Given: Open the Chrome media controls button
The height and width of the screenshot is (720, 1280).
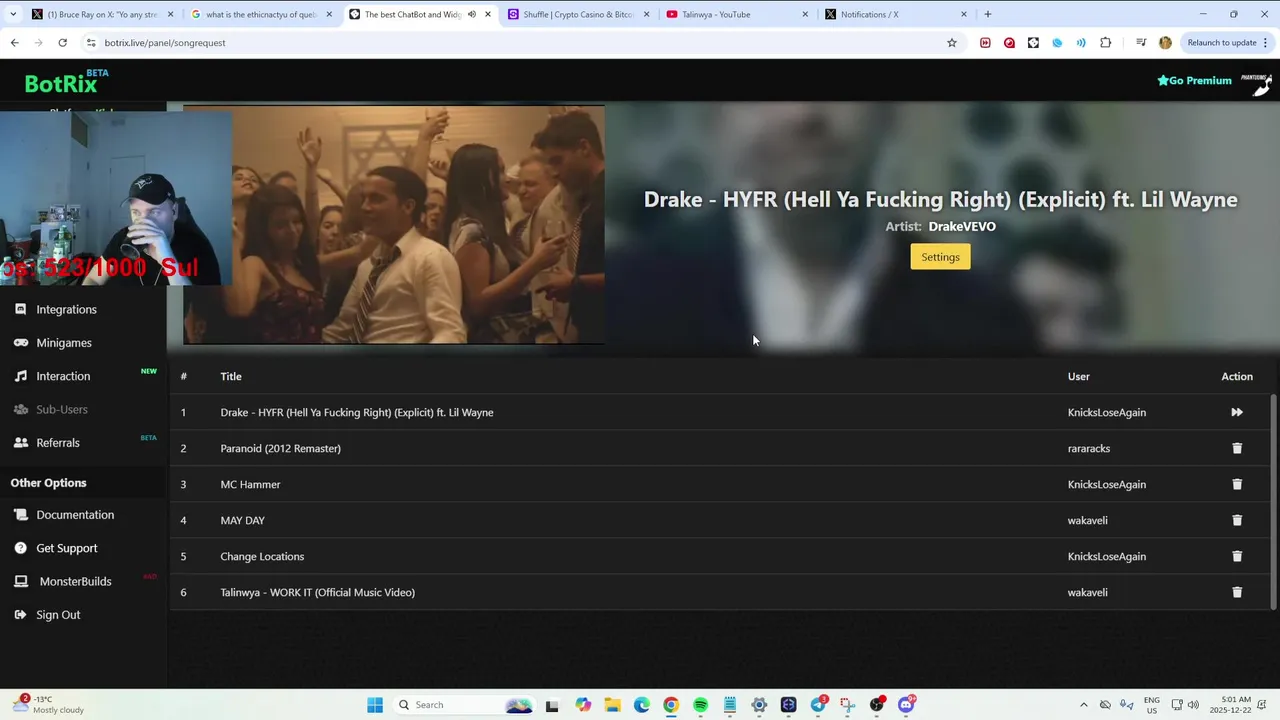Looking at the screenshot, I should pyautogui.click(x=1141, y=43).
